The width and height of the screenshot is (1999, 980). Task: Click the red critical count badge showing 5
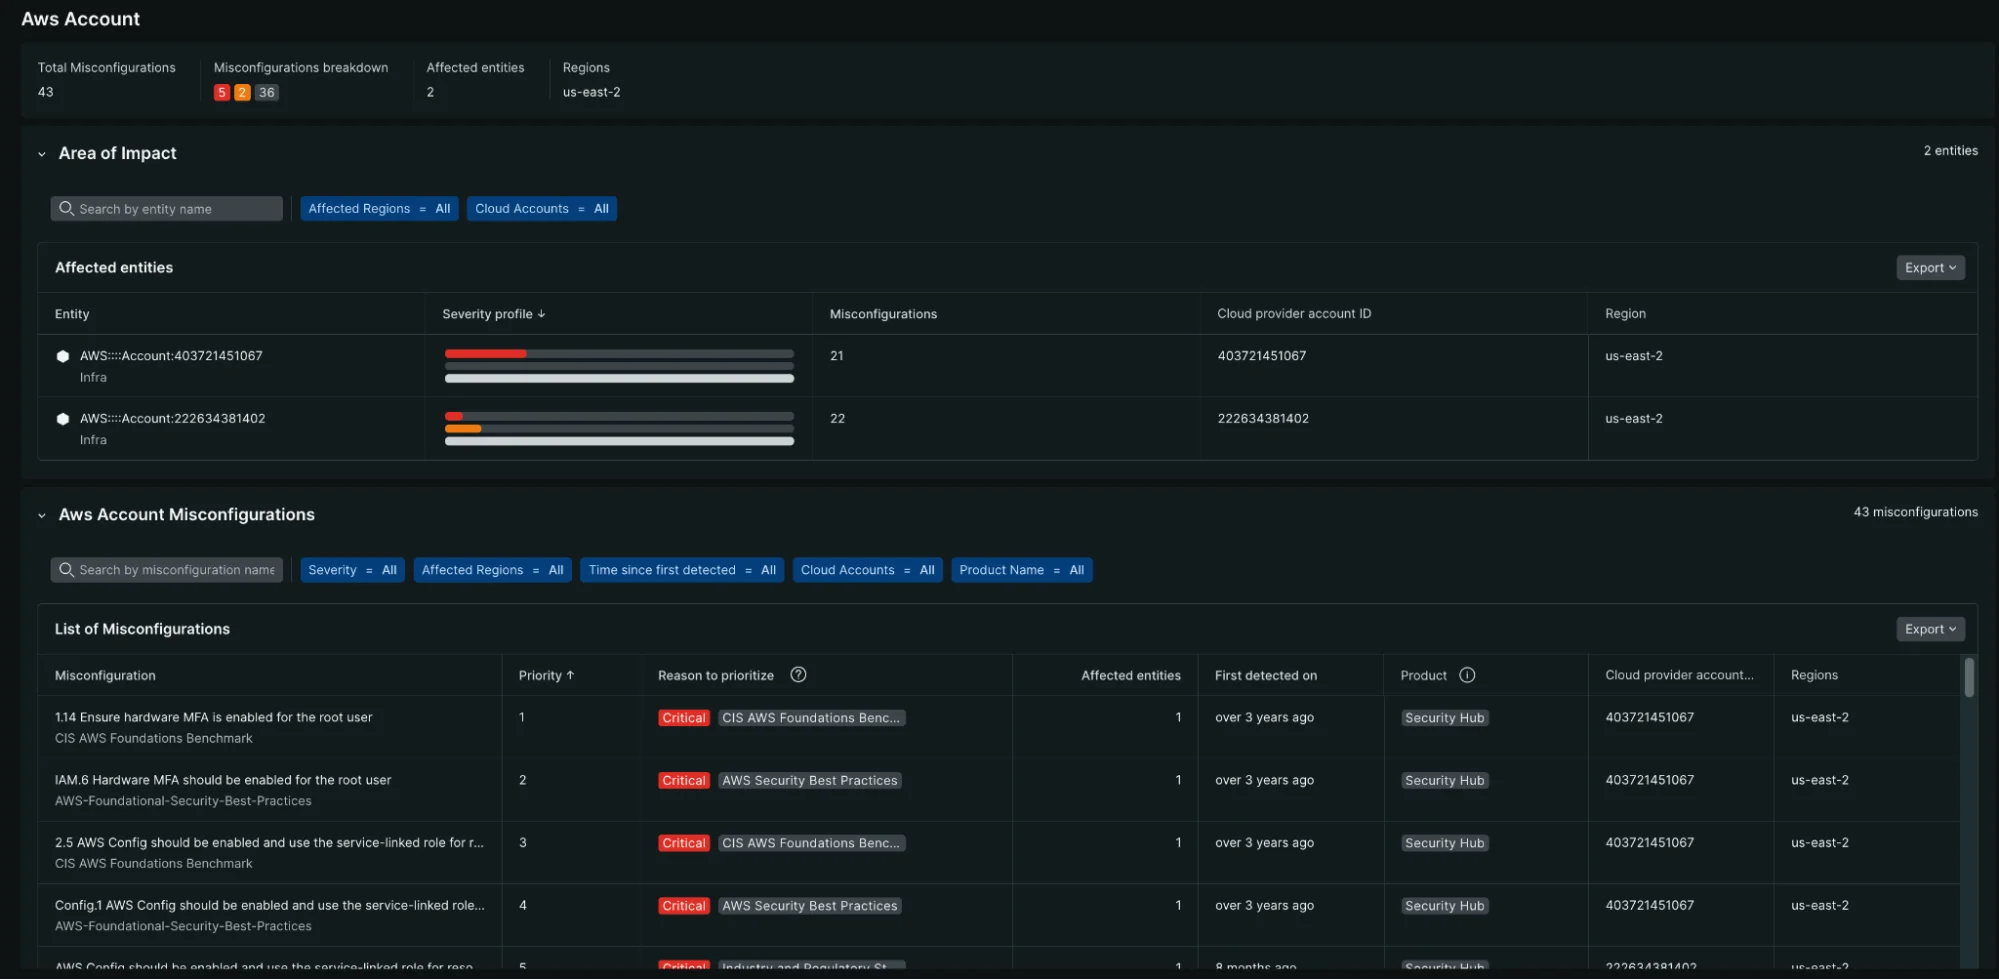click(222, 92)
